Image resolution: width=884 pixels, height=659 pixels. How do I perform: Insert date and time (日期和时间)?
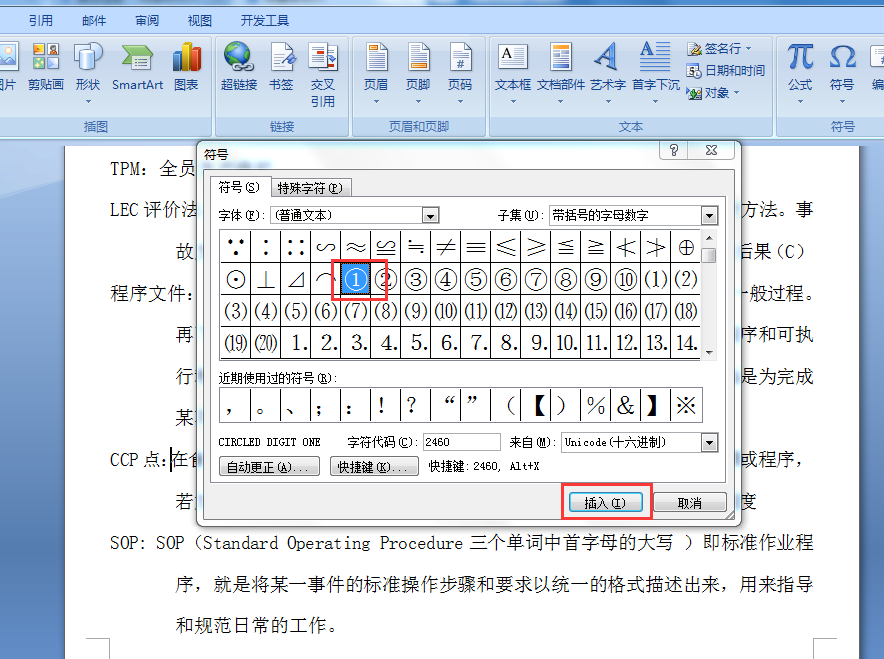click(x=726, y=70)
